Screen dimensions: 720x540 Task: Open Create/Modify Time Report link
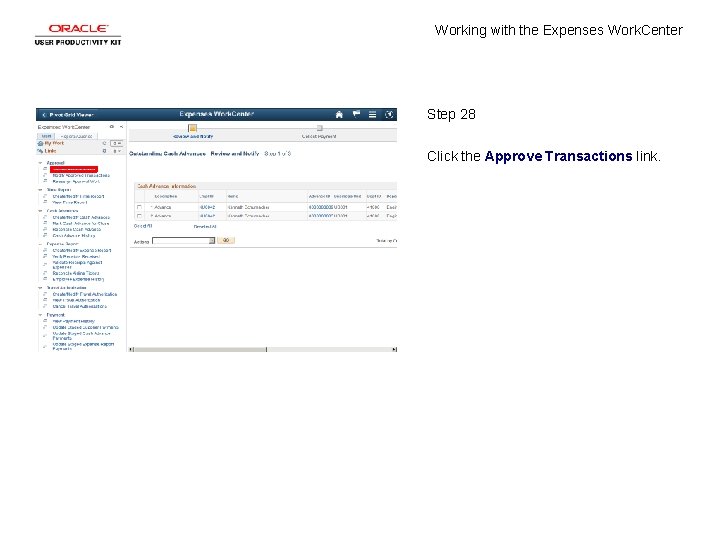pyautogui.click(x=78, y=196)
